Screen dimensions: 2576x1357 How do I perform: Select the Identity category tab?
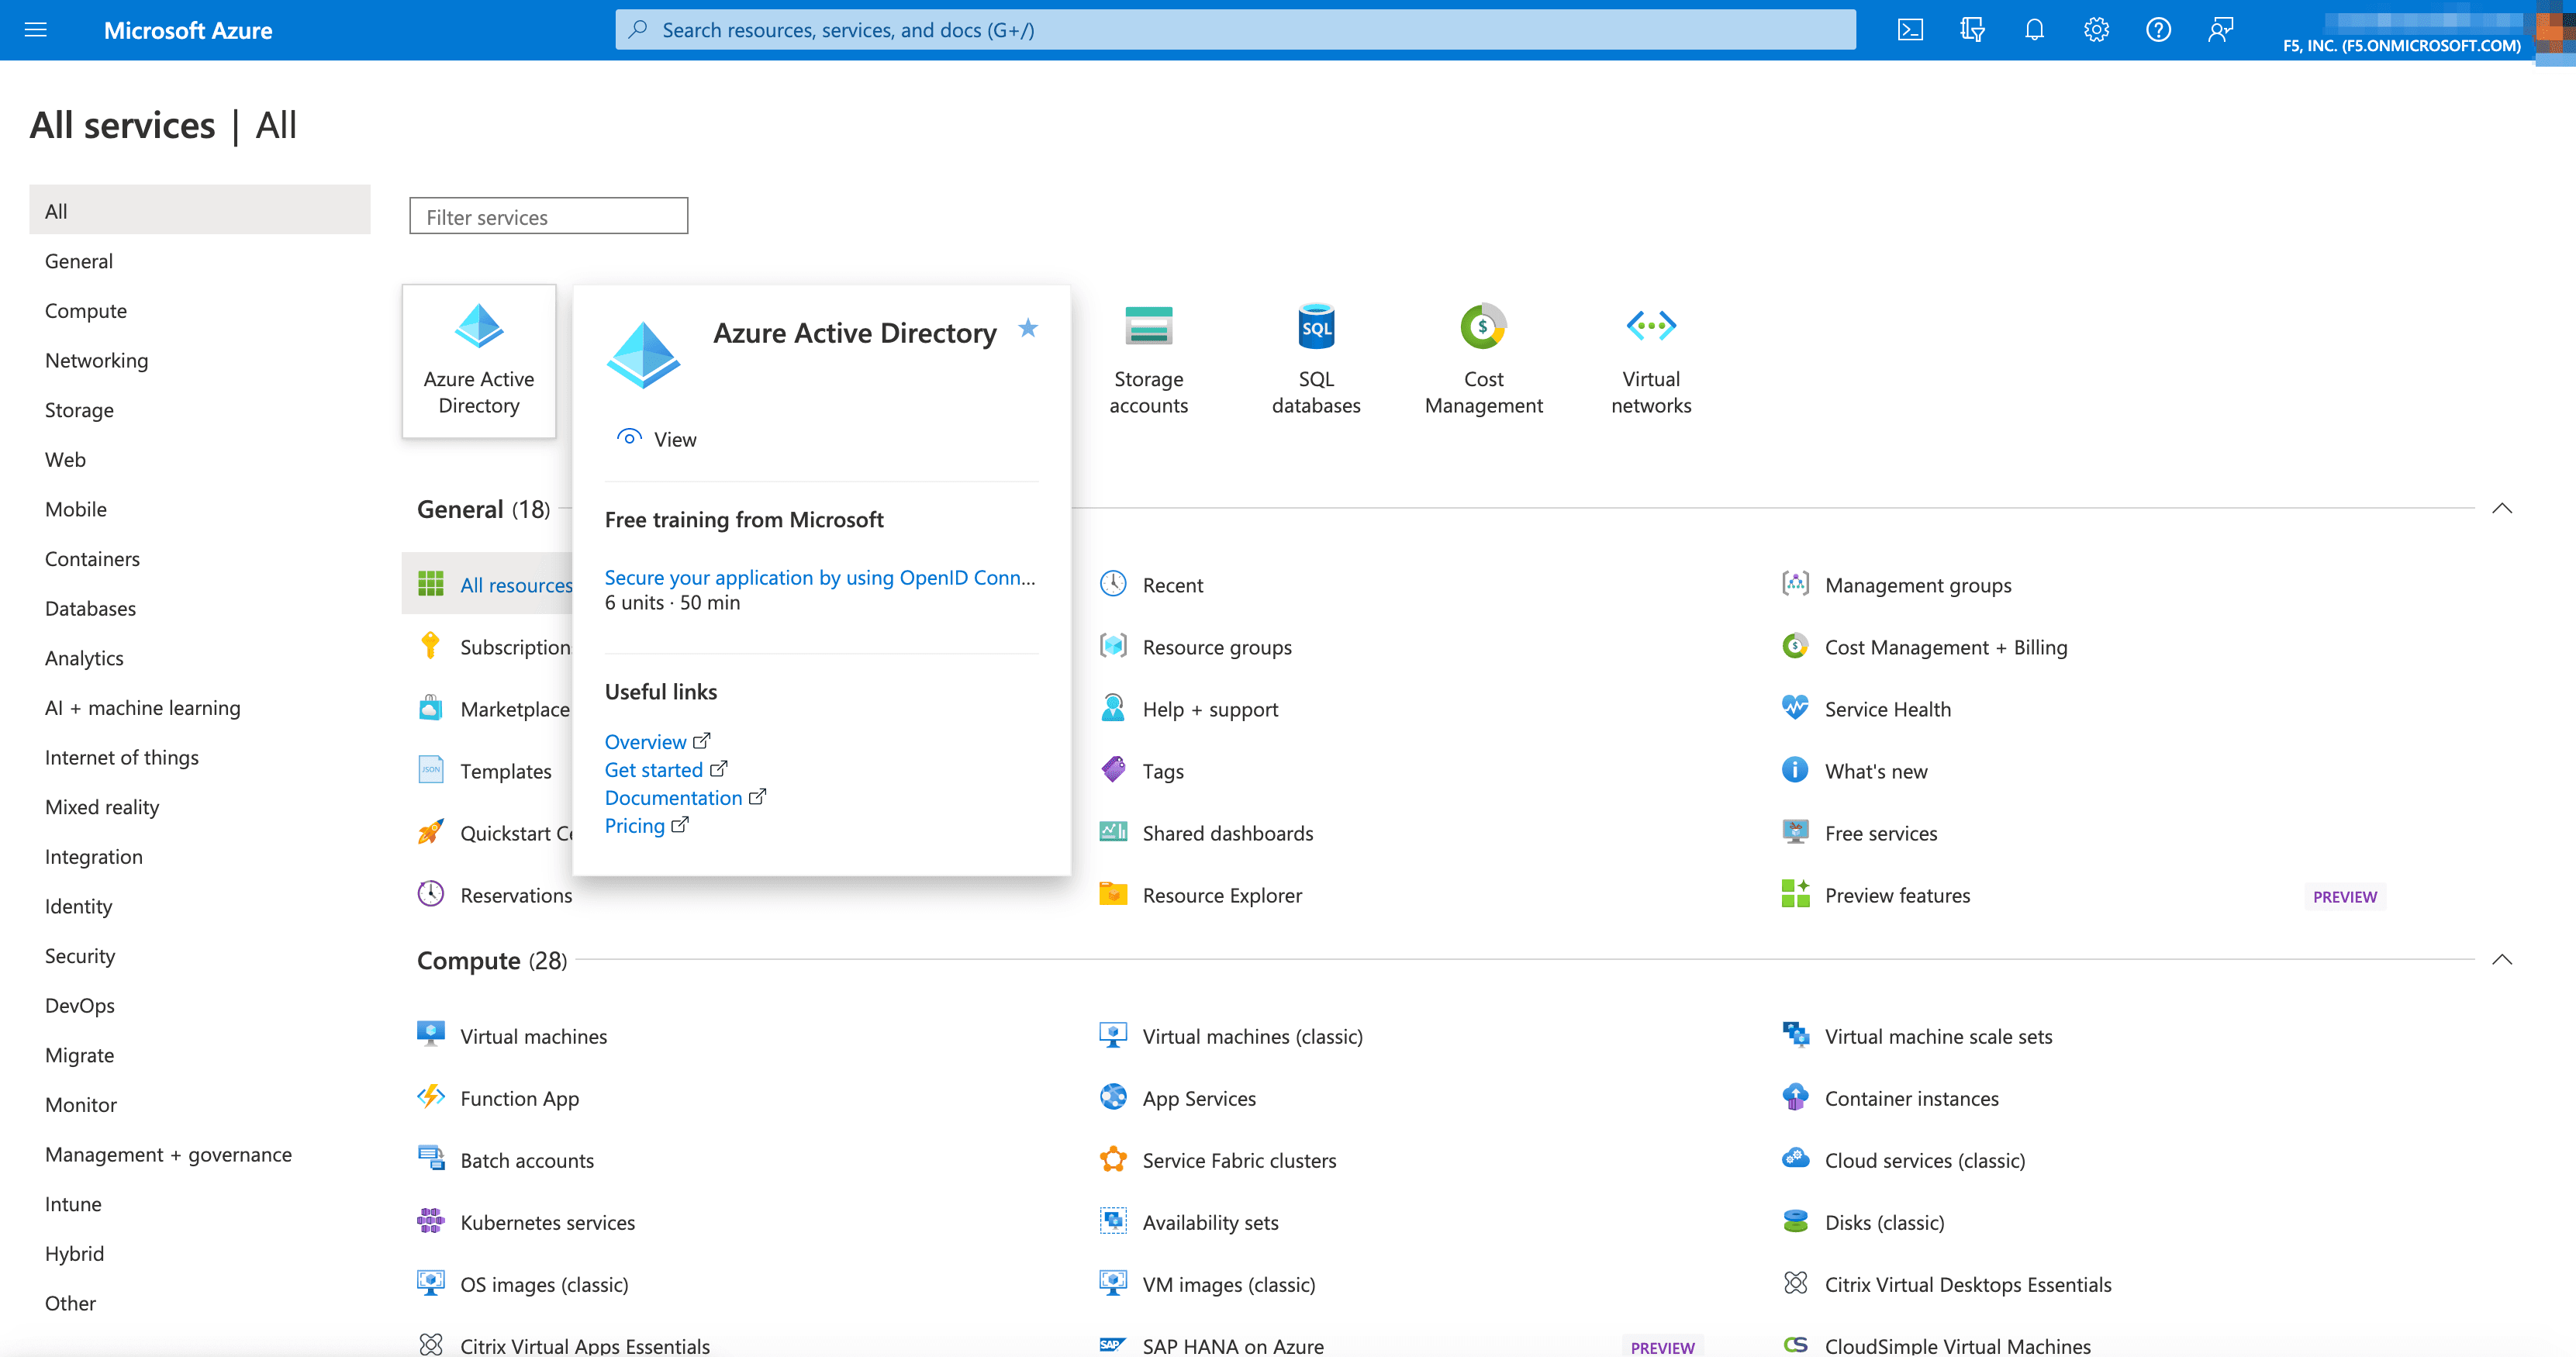[x=78, y=906]
